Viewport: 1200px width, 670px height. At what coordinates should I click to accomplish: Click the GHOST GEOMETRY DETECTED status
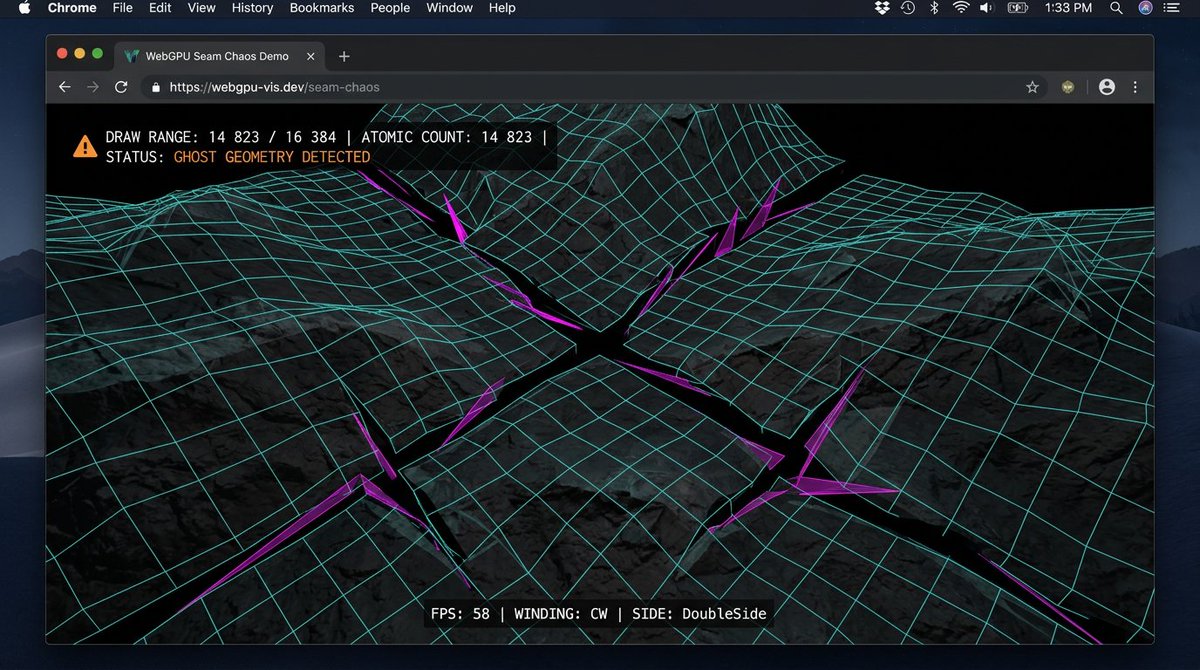click(272, 157)
